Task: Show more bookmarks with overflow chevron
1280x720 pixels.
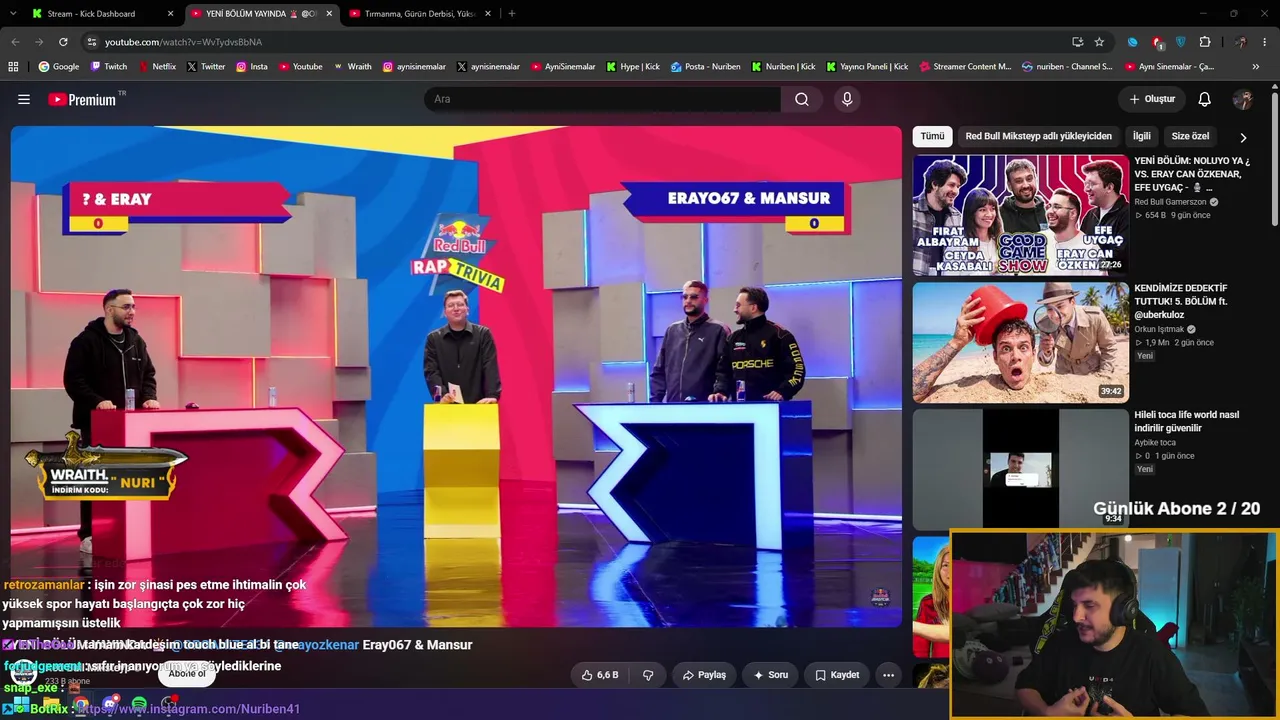Action: click(x=1256, y=67)
